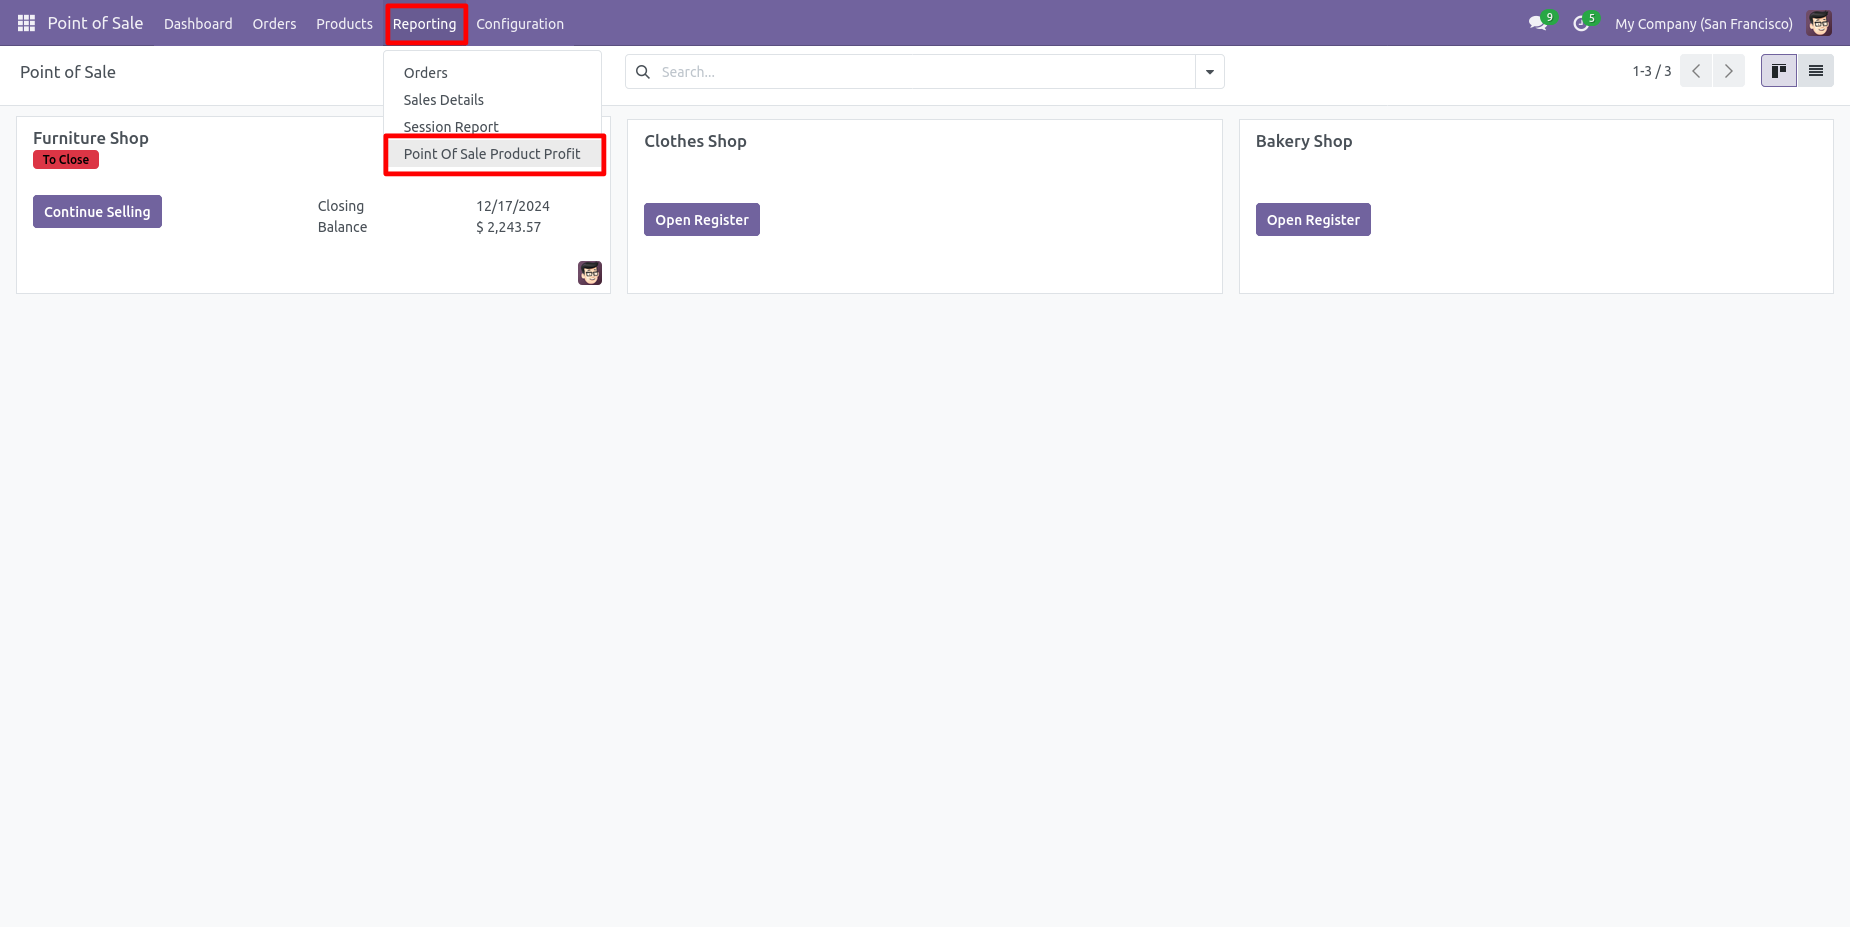Open My Company (San Francisco) switcher
The width and height of the screenshot is (1850, 927).
click(1704, 24)
